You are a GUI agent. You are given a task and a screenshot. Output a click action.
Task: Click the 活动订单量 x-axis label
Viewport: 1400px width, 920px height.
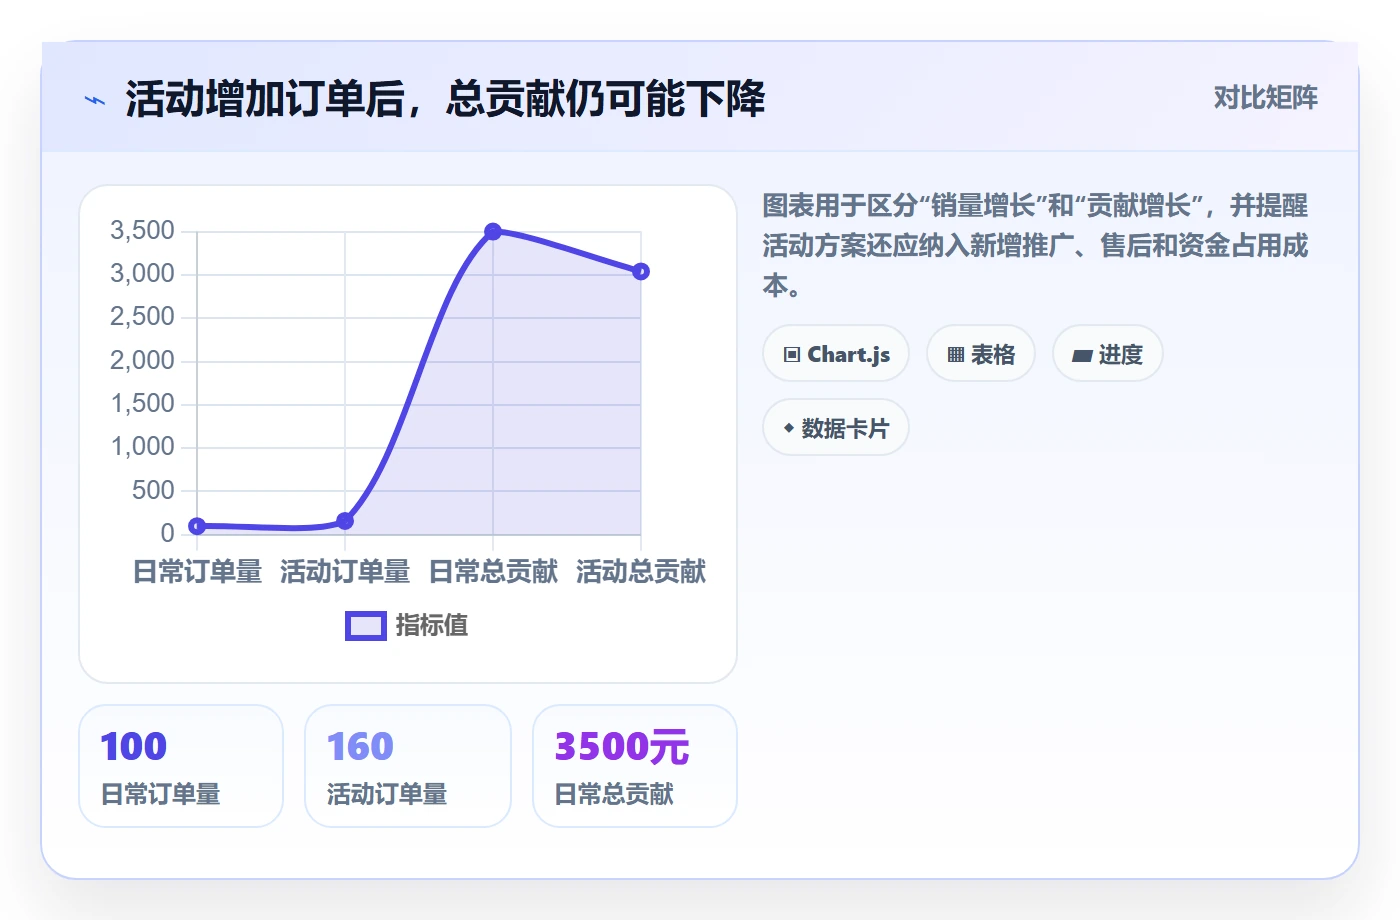pyautogui.click(x=345, y=572)
